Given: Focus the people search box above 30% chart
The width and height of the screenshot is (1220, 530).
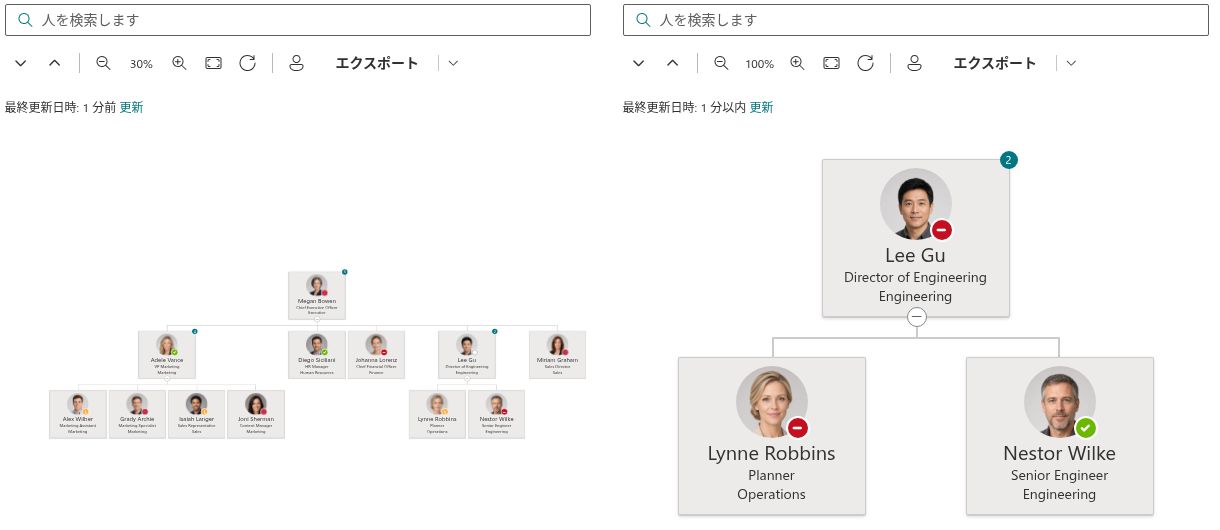Looking at the screenshot, I should click(x=298, y=20).
